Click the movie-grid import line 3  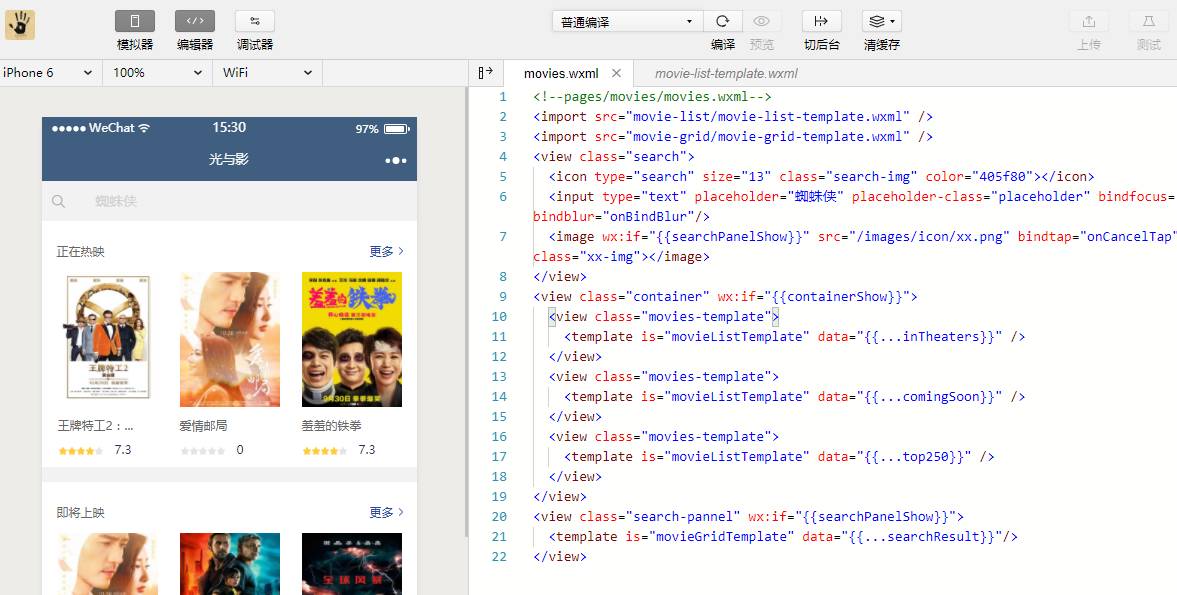pyautogui.click(x=733, y=137)
